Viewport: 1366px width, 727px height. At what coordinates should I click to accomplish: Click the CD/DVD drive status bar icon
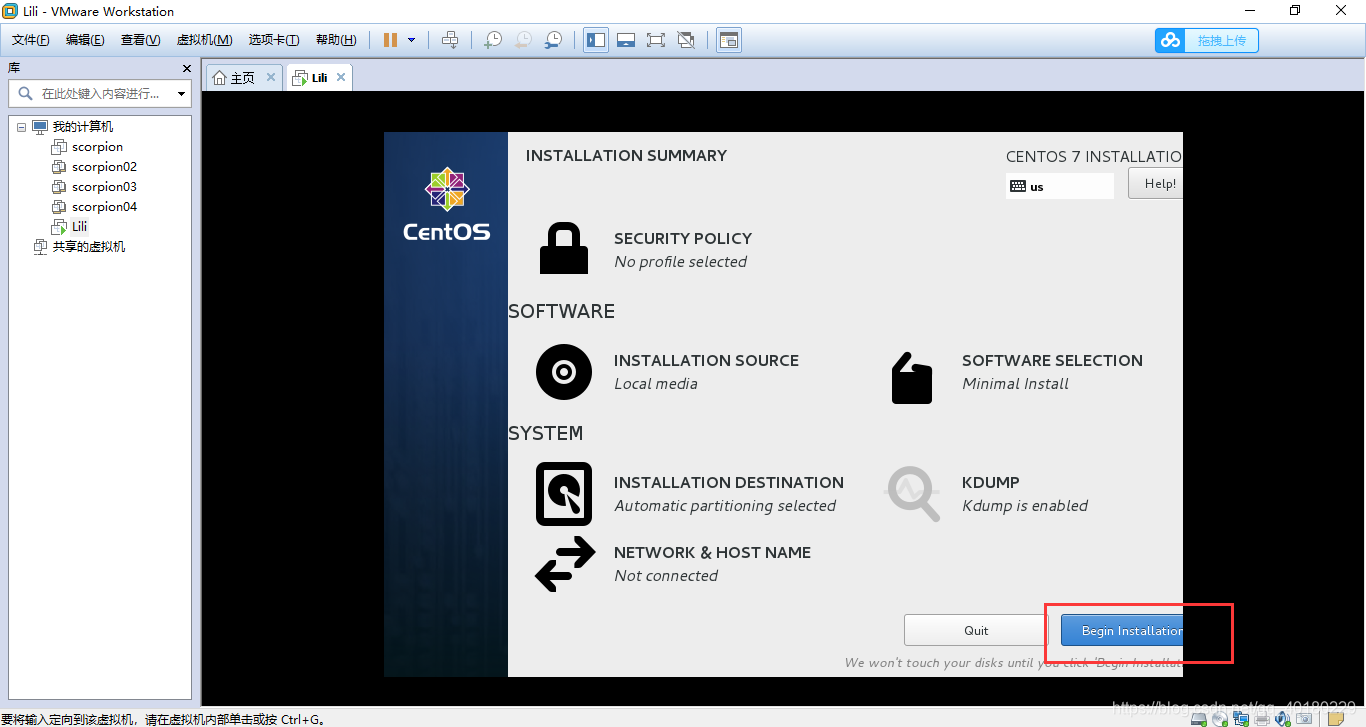tap(1219, 718)
